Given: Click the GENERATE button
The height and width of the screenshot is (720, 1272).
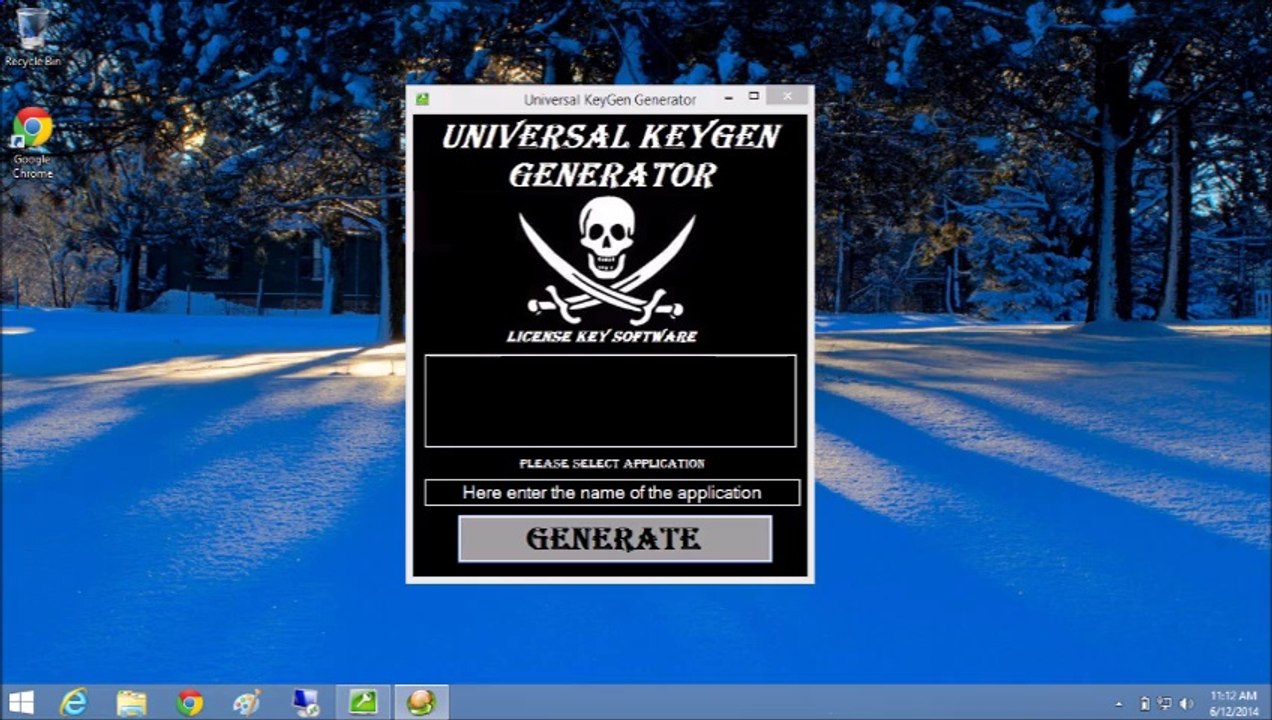Looking at the screenshot, I should point(615,539).
